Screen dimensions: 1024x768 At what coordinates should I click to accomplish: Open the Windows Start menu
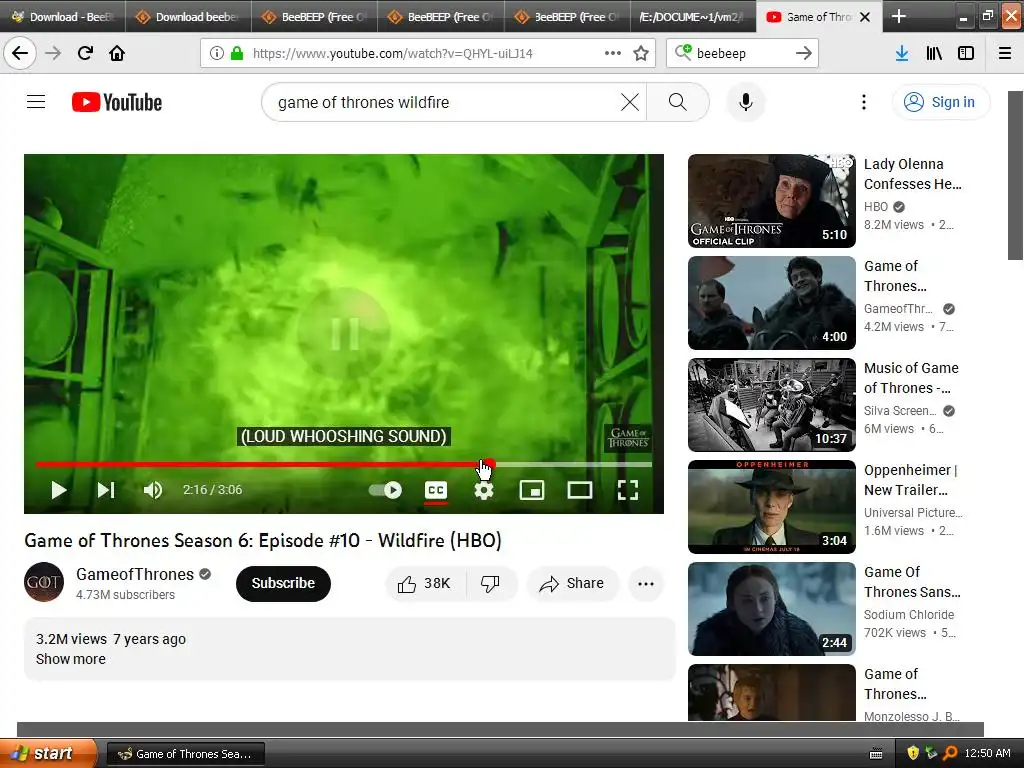coord(48,753)
